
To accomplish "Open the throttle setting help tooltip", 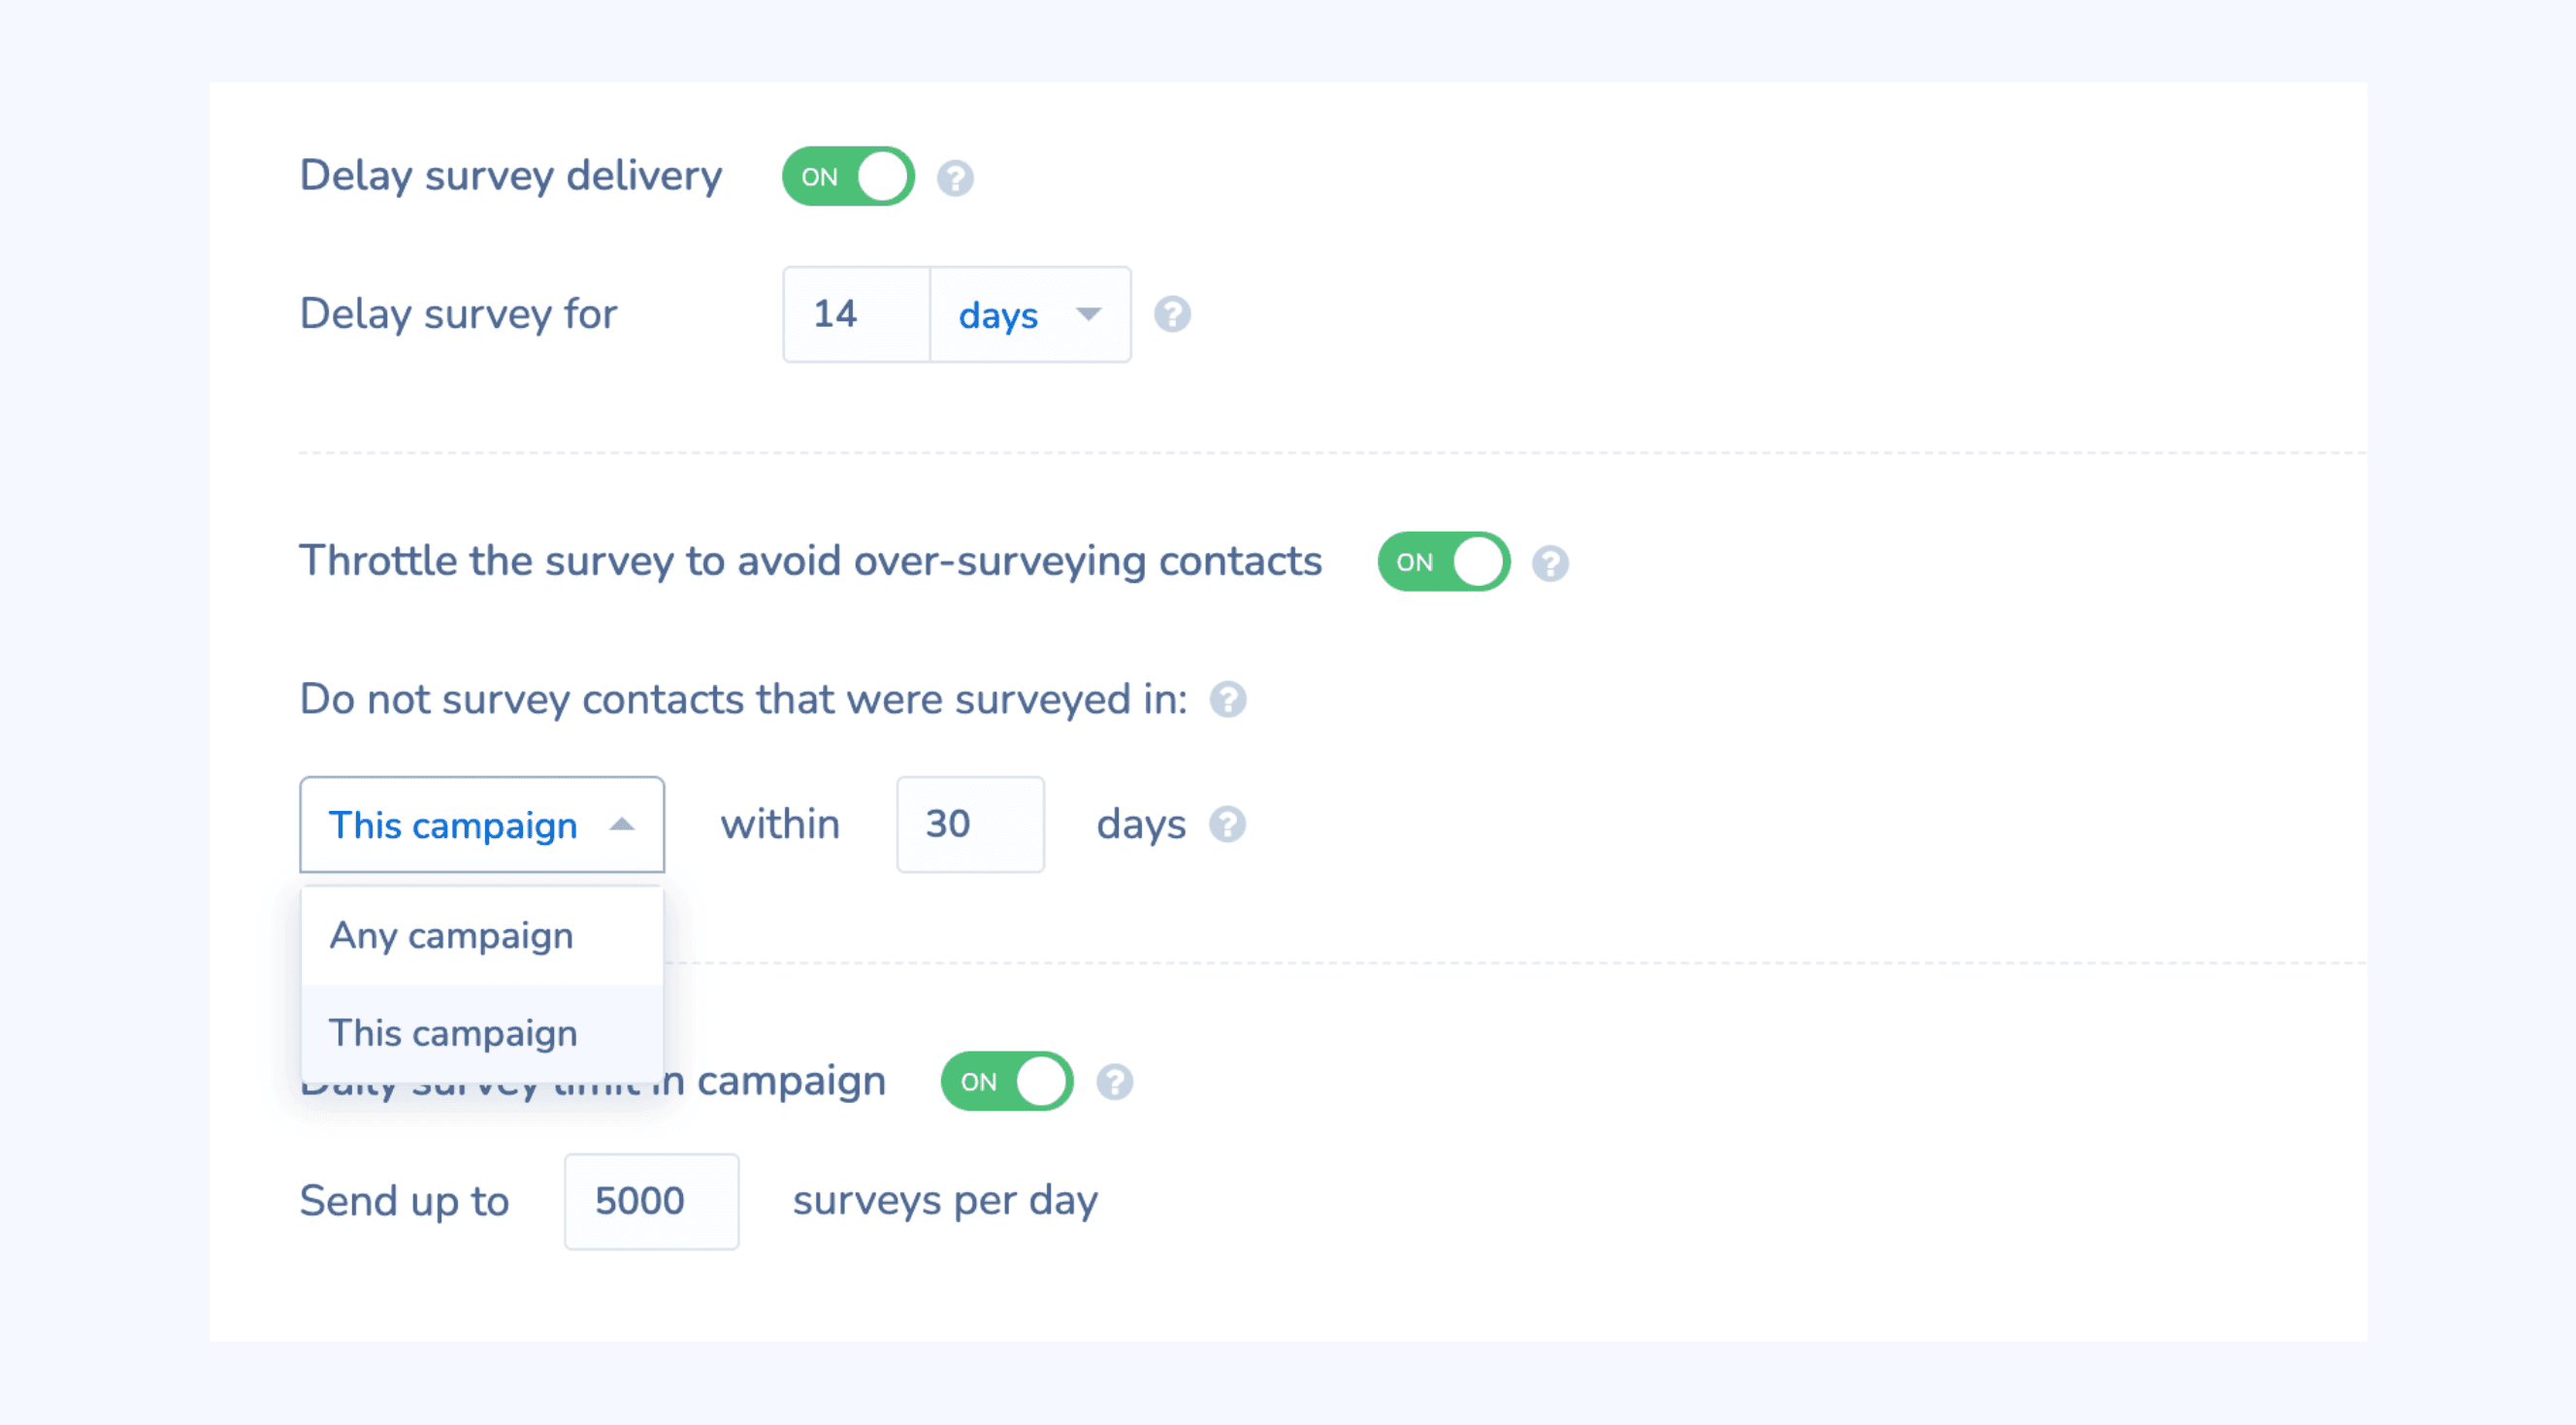I will pyautogui.click(x=1550, y=561).
